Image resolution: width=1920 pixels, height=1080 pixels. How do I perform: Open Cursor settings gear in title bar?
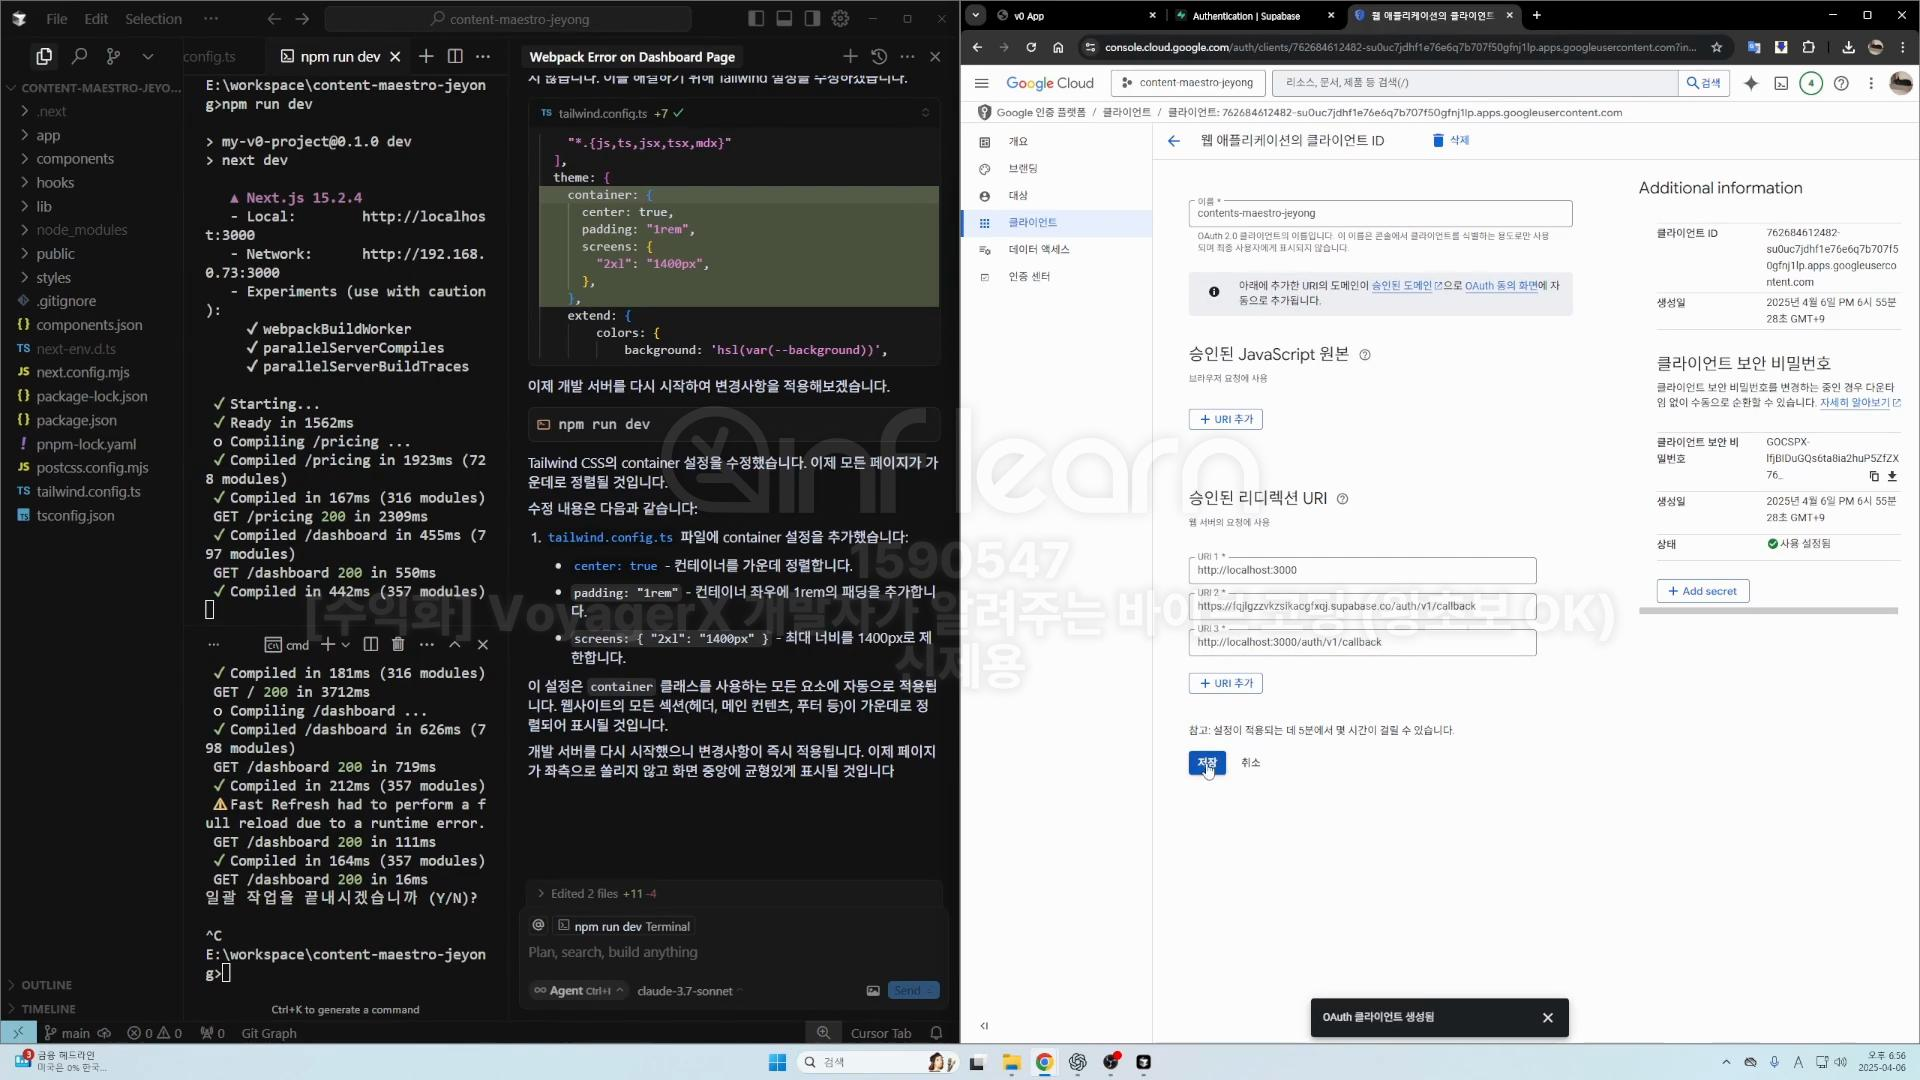click(841, 18)
